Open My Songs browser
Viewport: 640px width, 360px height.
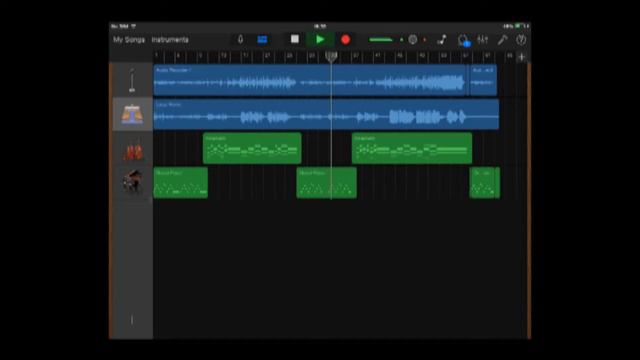click(129, 40)
